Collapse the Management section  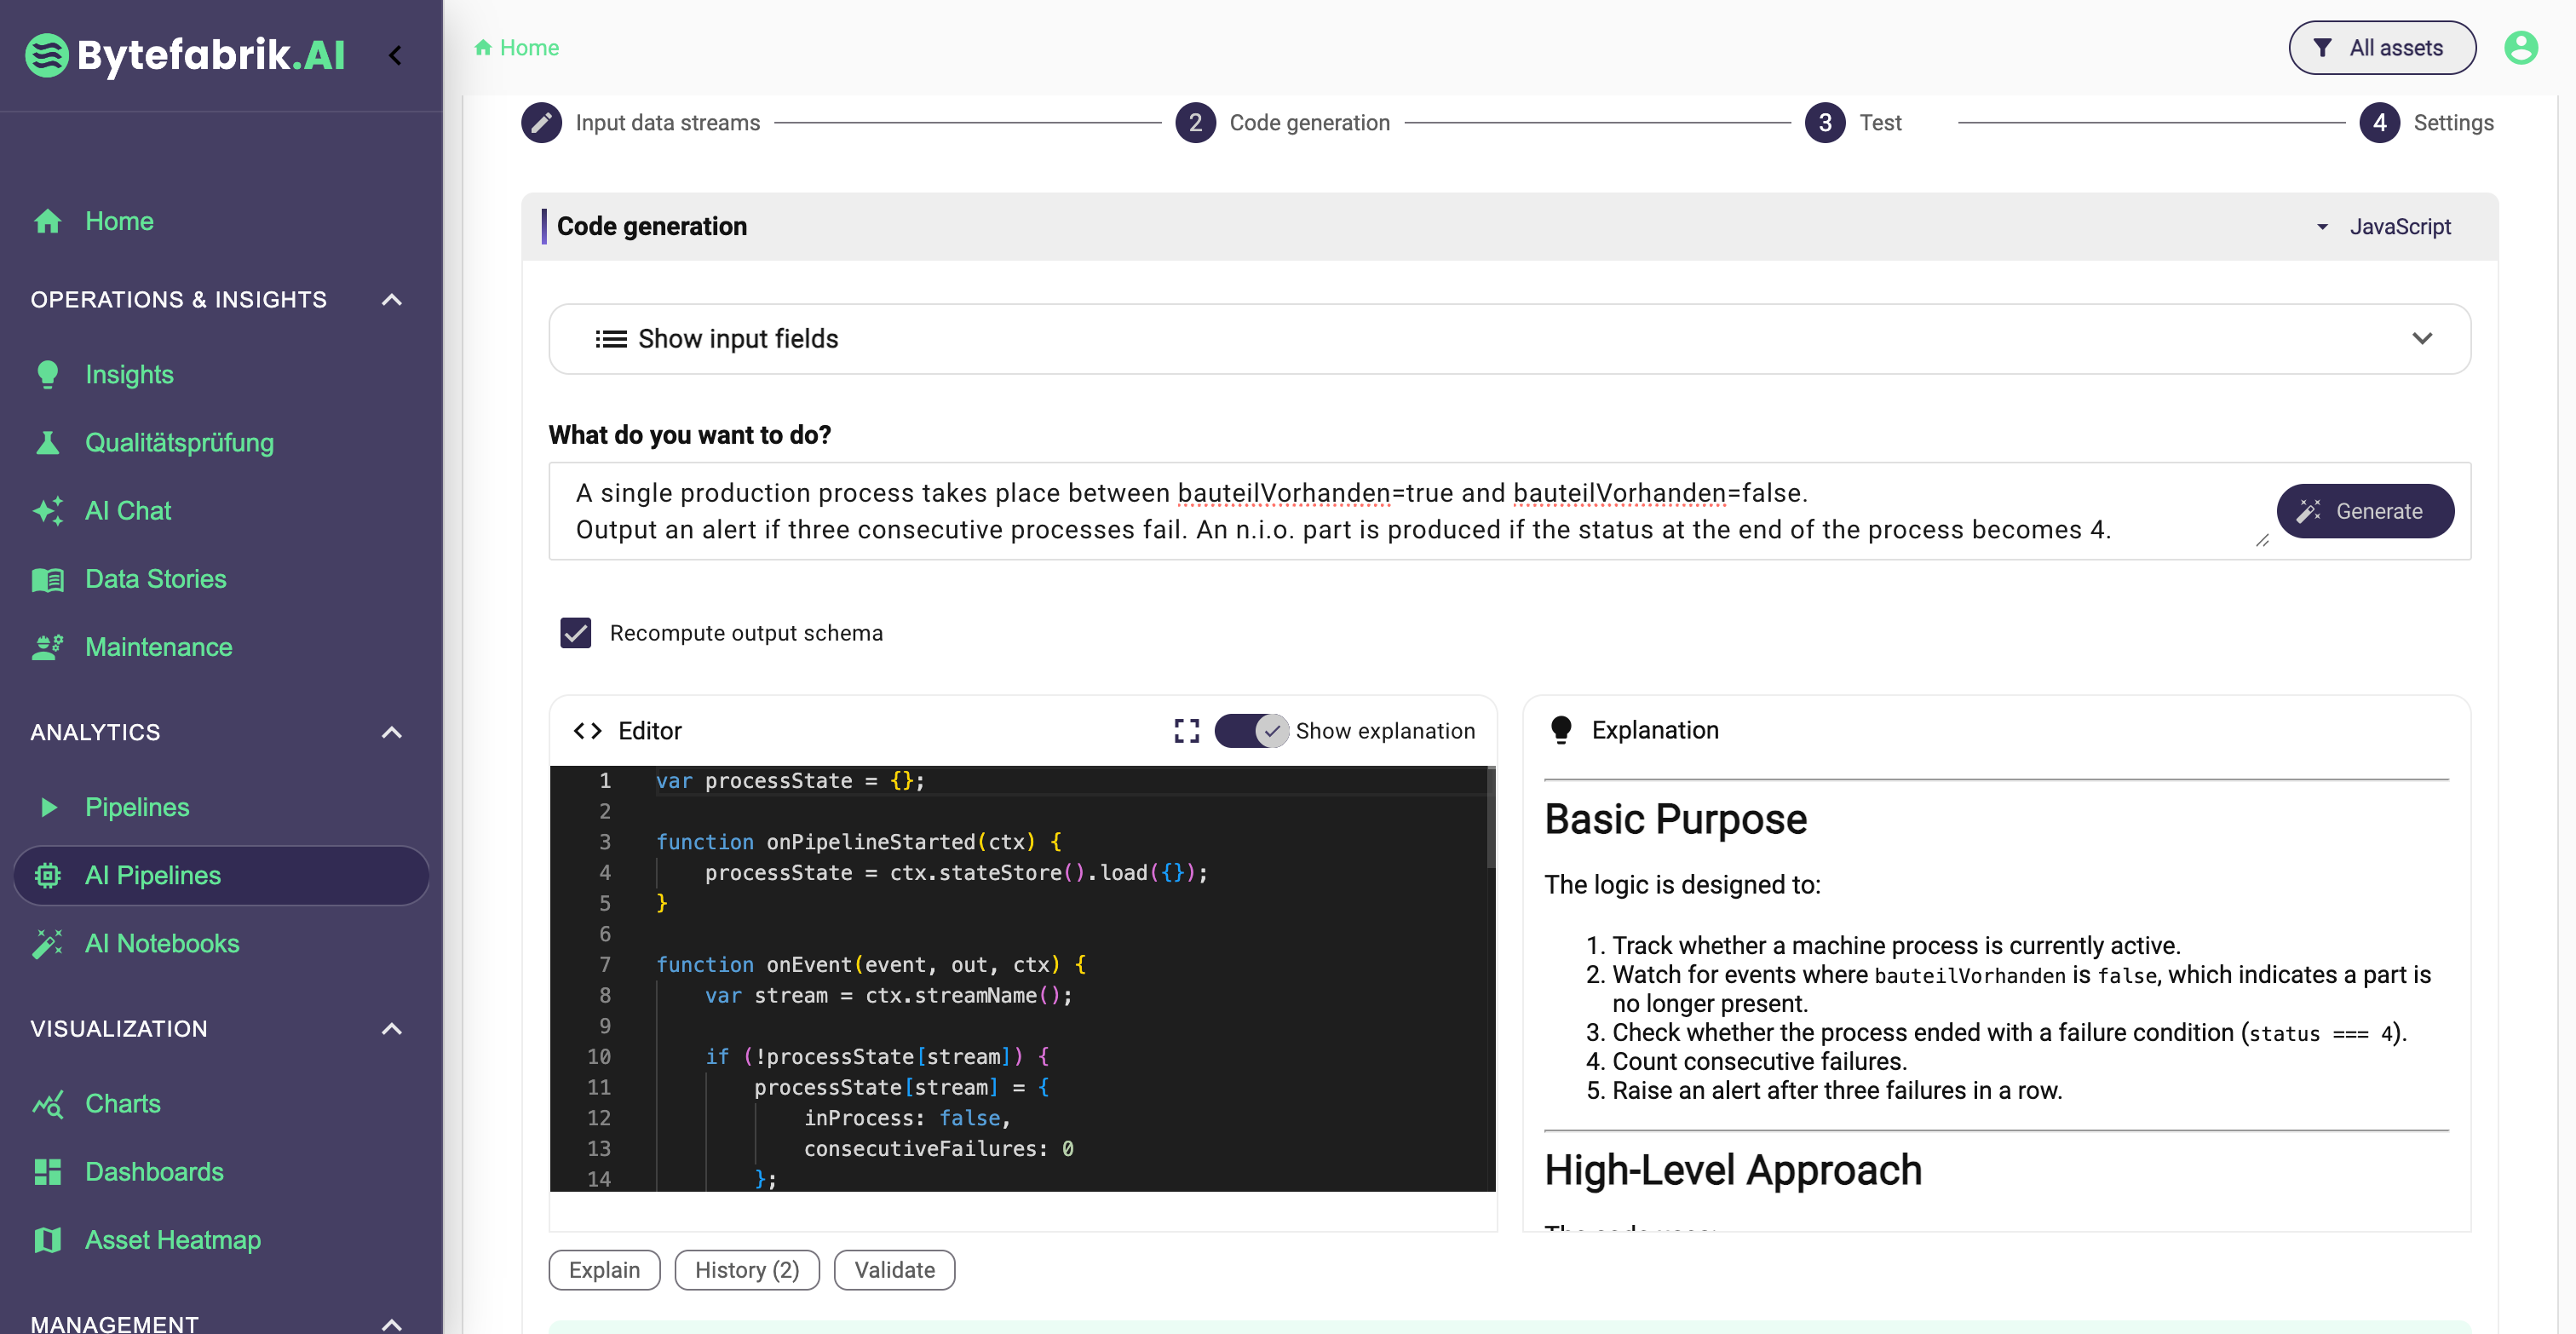point(392,1323)
